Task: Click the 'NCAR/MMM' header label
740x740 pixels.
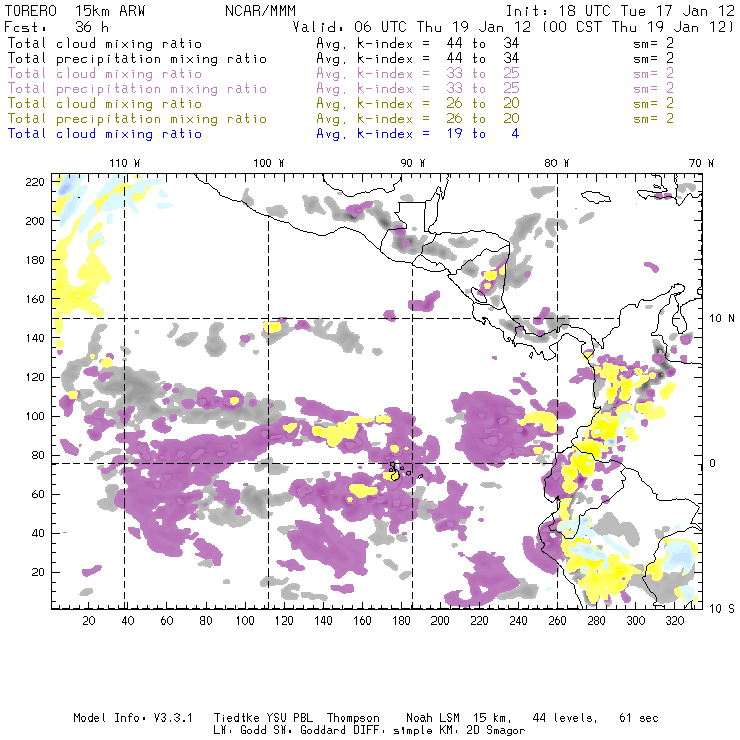Action: point(260,11)
